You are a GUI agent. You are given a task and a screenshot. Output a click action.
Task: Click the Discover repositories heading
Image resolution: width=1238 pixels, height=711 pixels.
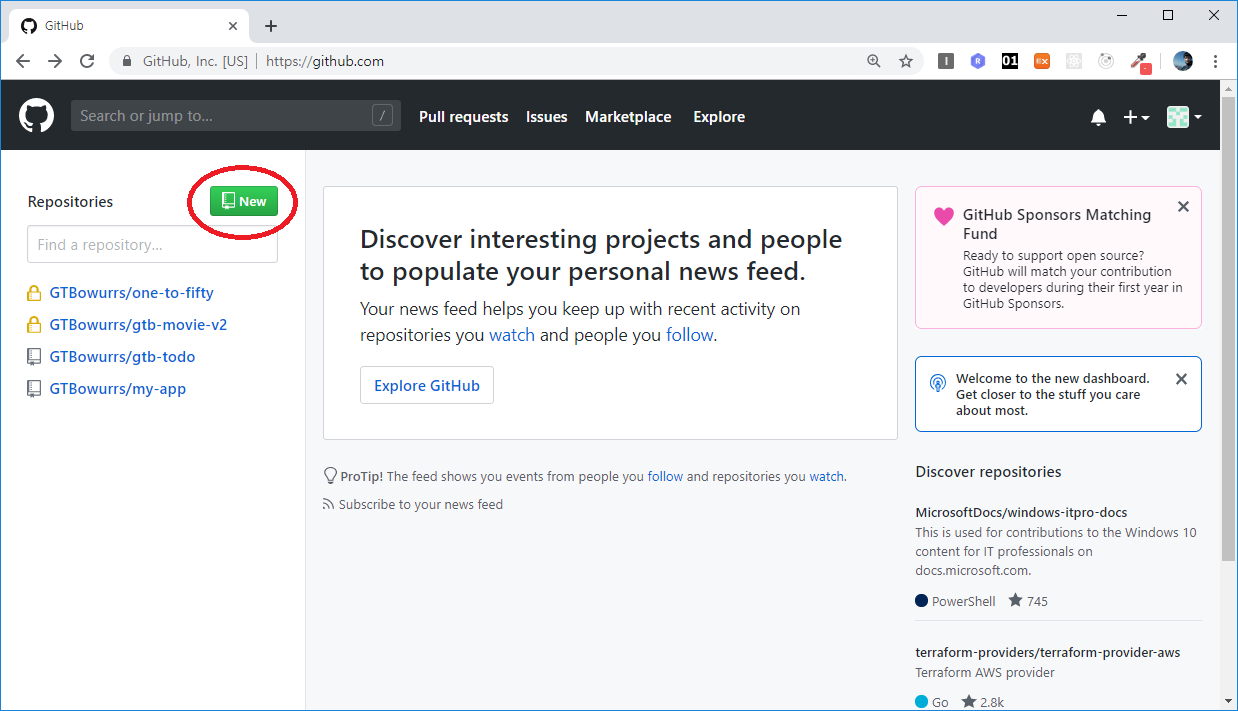(988, 472)
